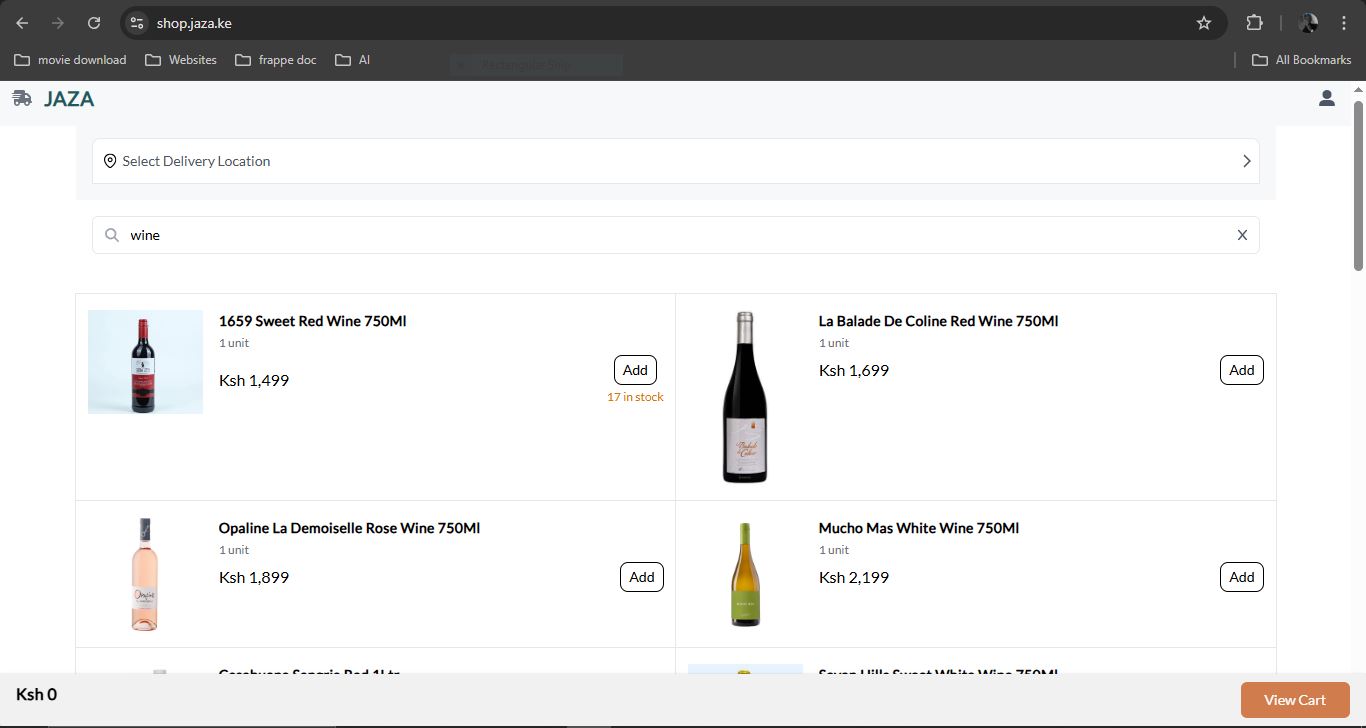Expand the Select Delivery Location chevron
This screenshot has height=728, width=1366.
pos(1246,161)
